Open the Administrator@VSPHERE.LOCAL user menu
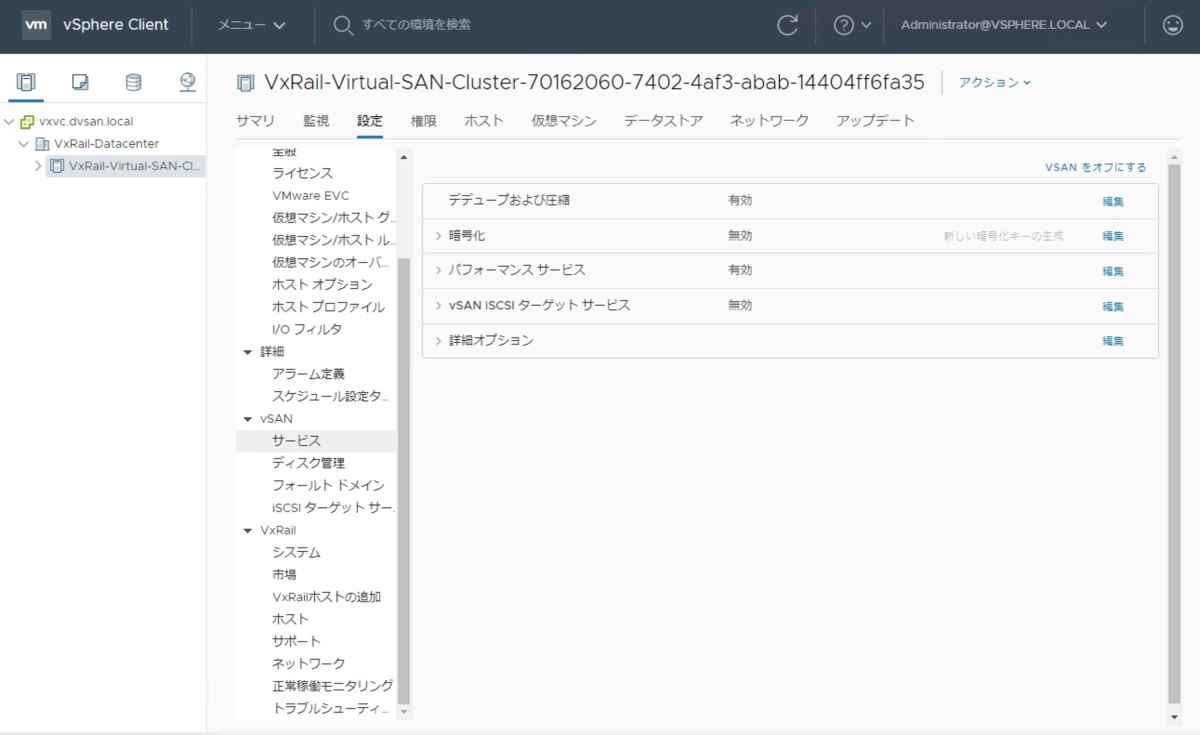This screenshot has width=1200, height=735. (1004, 25)
